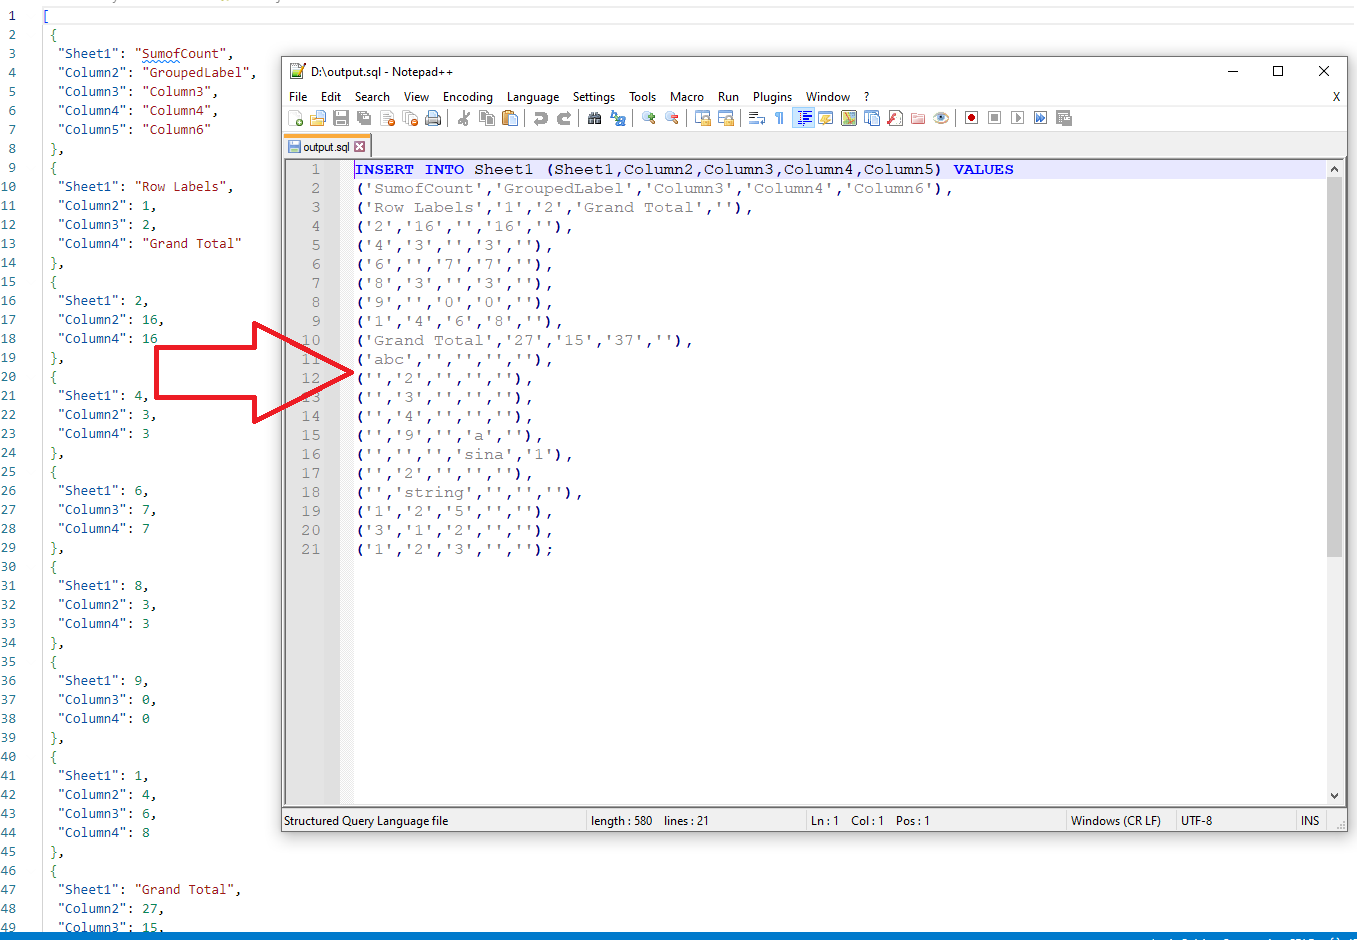The image size is (1358, 940).
Task: Click the 'sina' value on line 16
Action: 484,455
